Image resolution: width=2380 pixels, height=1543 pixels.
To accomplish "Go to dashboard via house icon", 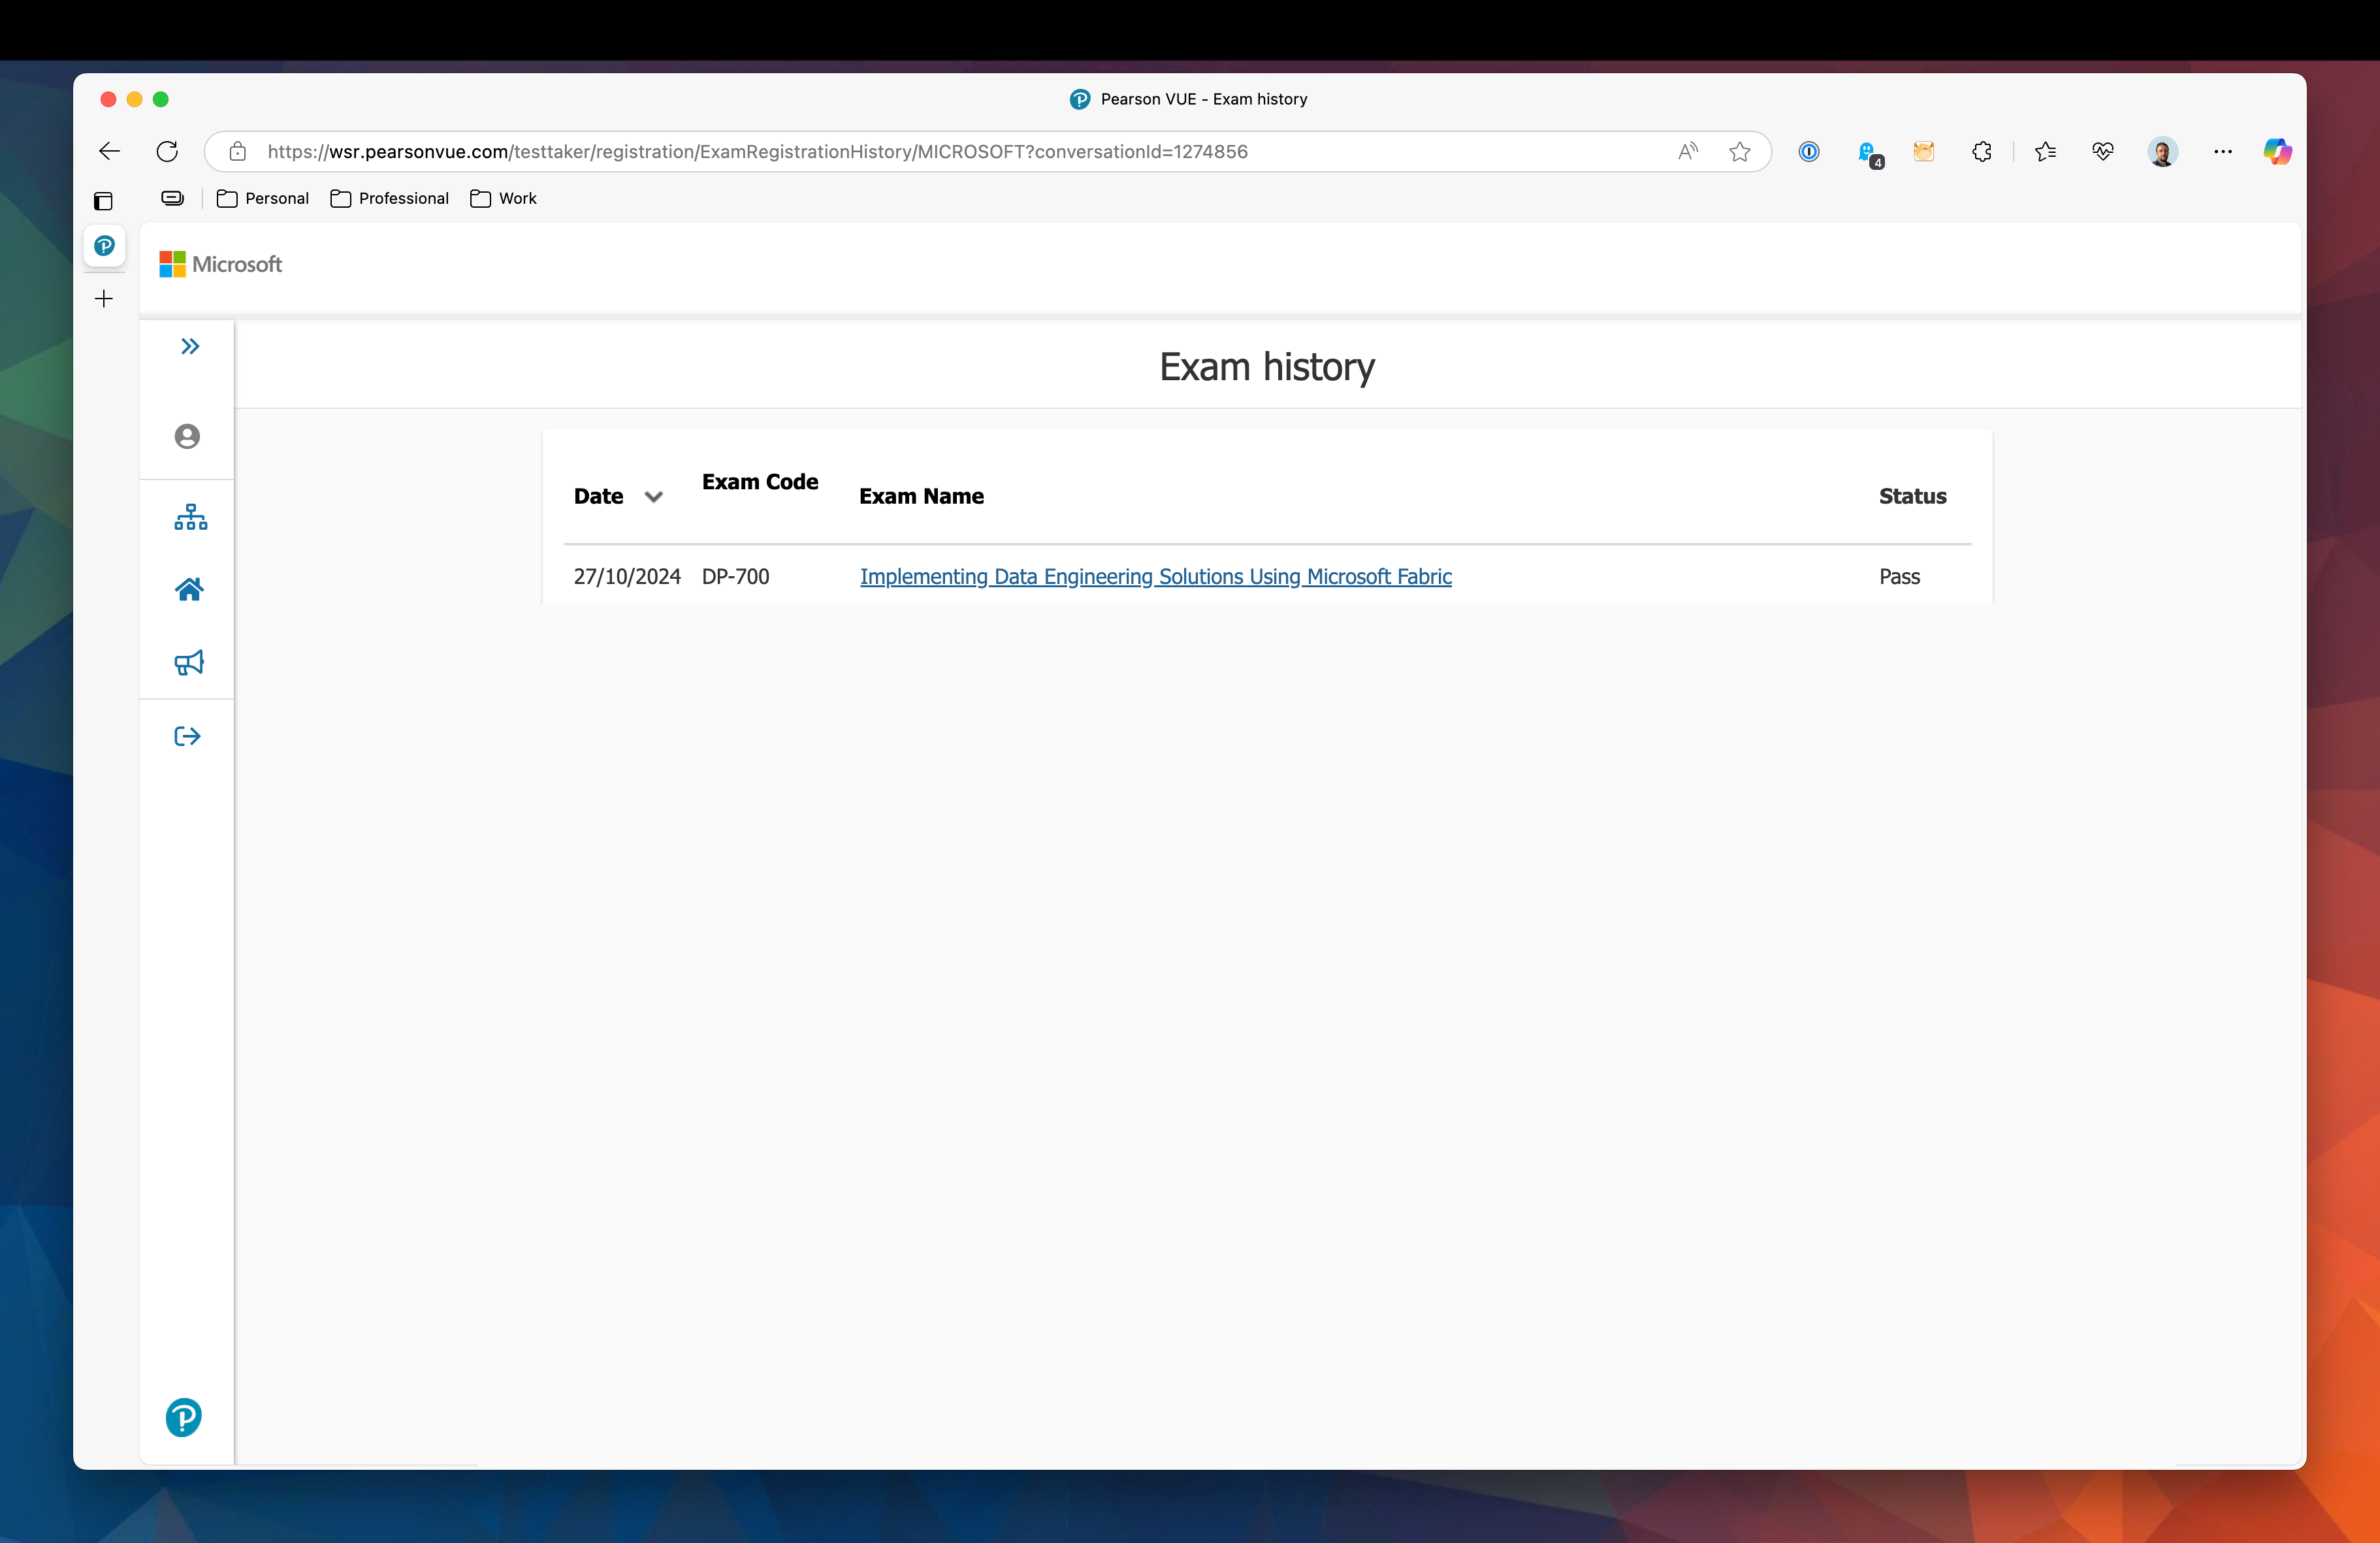I will point(189,589).
